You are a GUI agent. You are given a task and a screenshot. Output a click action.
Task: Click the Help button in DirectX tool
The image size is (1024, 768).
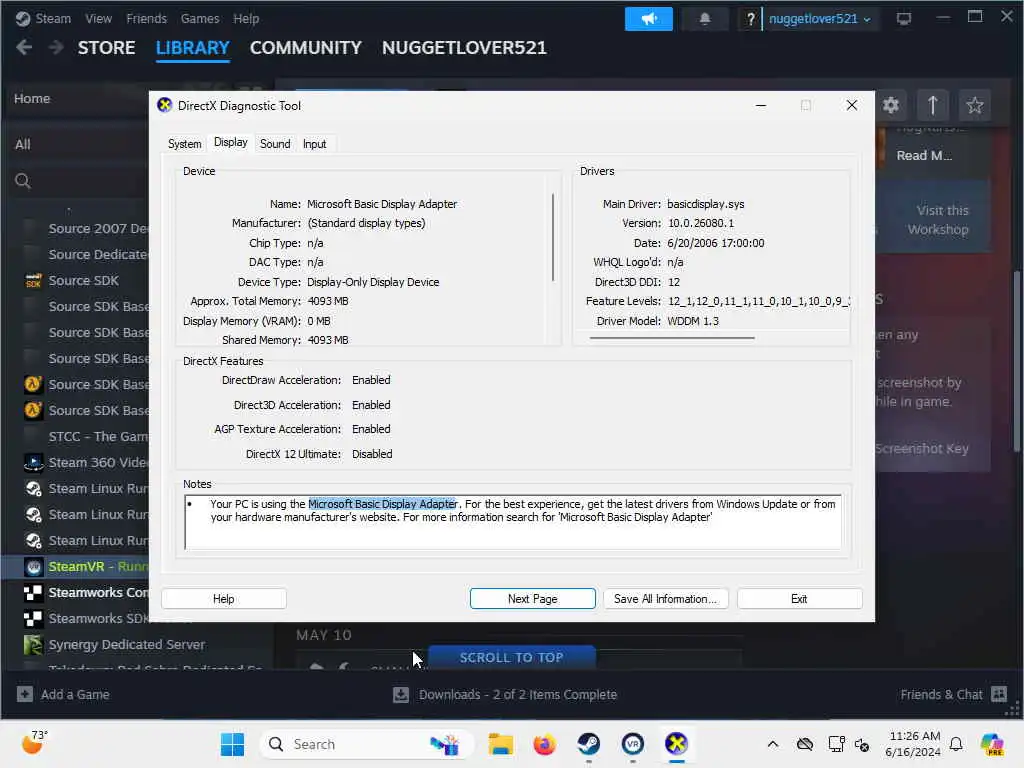(223, 599)
